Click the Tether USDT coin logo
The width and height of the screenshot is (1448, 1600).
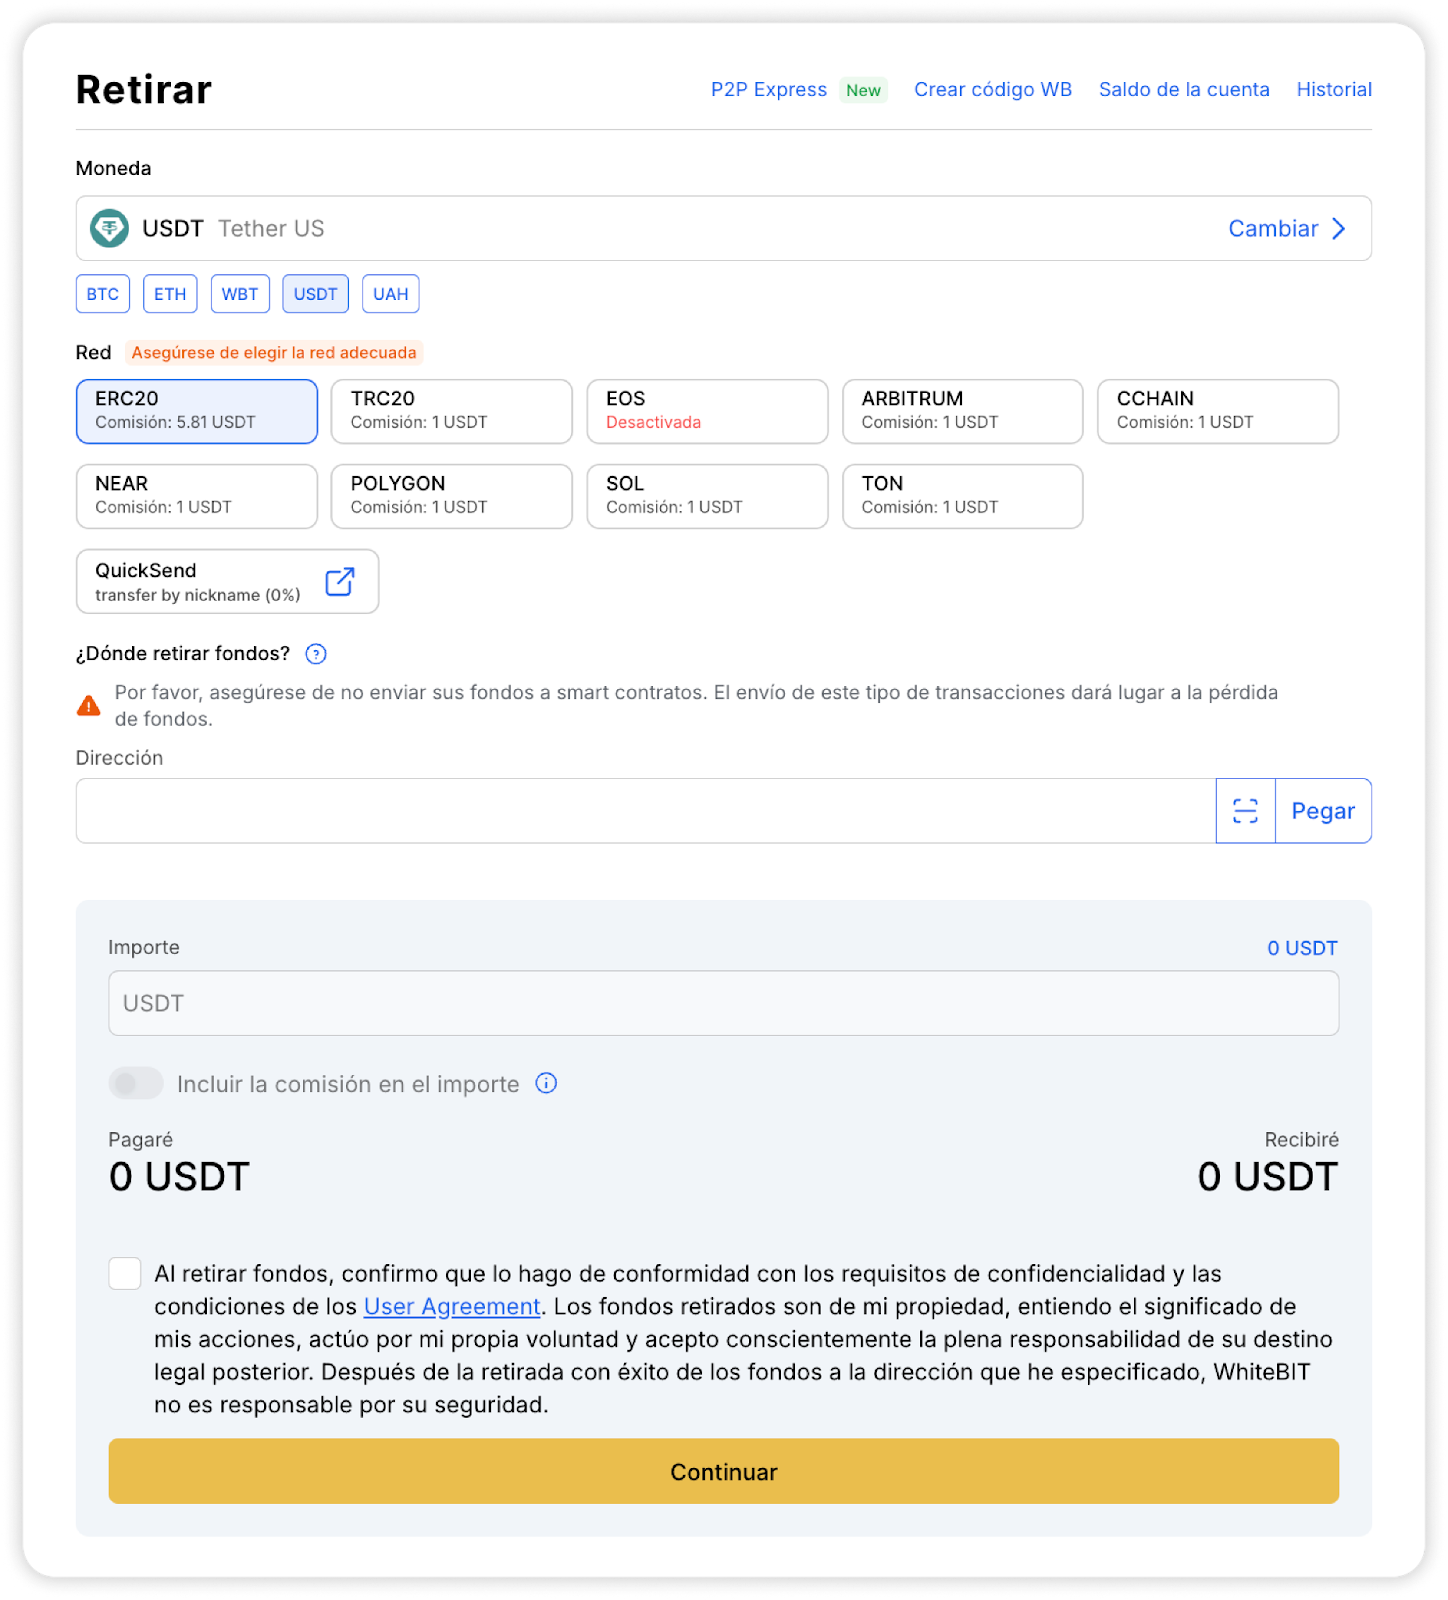point(109,228)
